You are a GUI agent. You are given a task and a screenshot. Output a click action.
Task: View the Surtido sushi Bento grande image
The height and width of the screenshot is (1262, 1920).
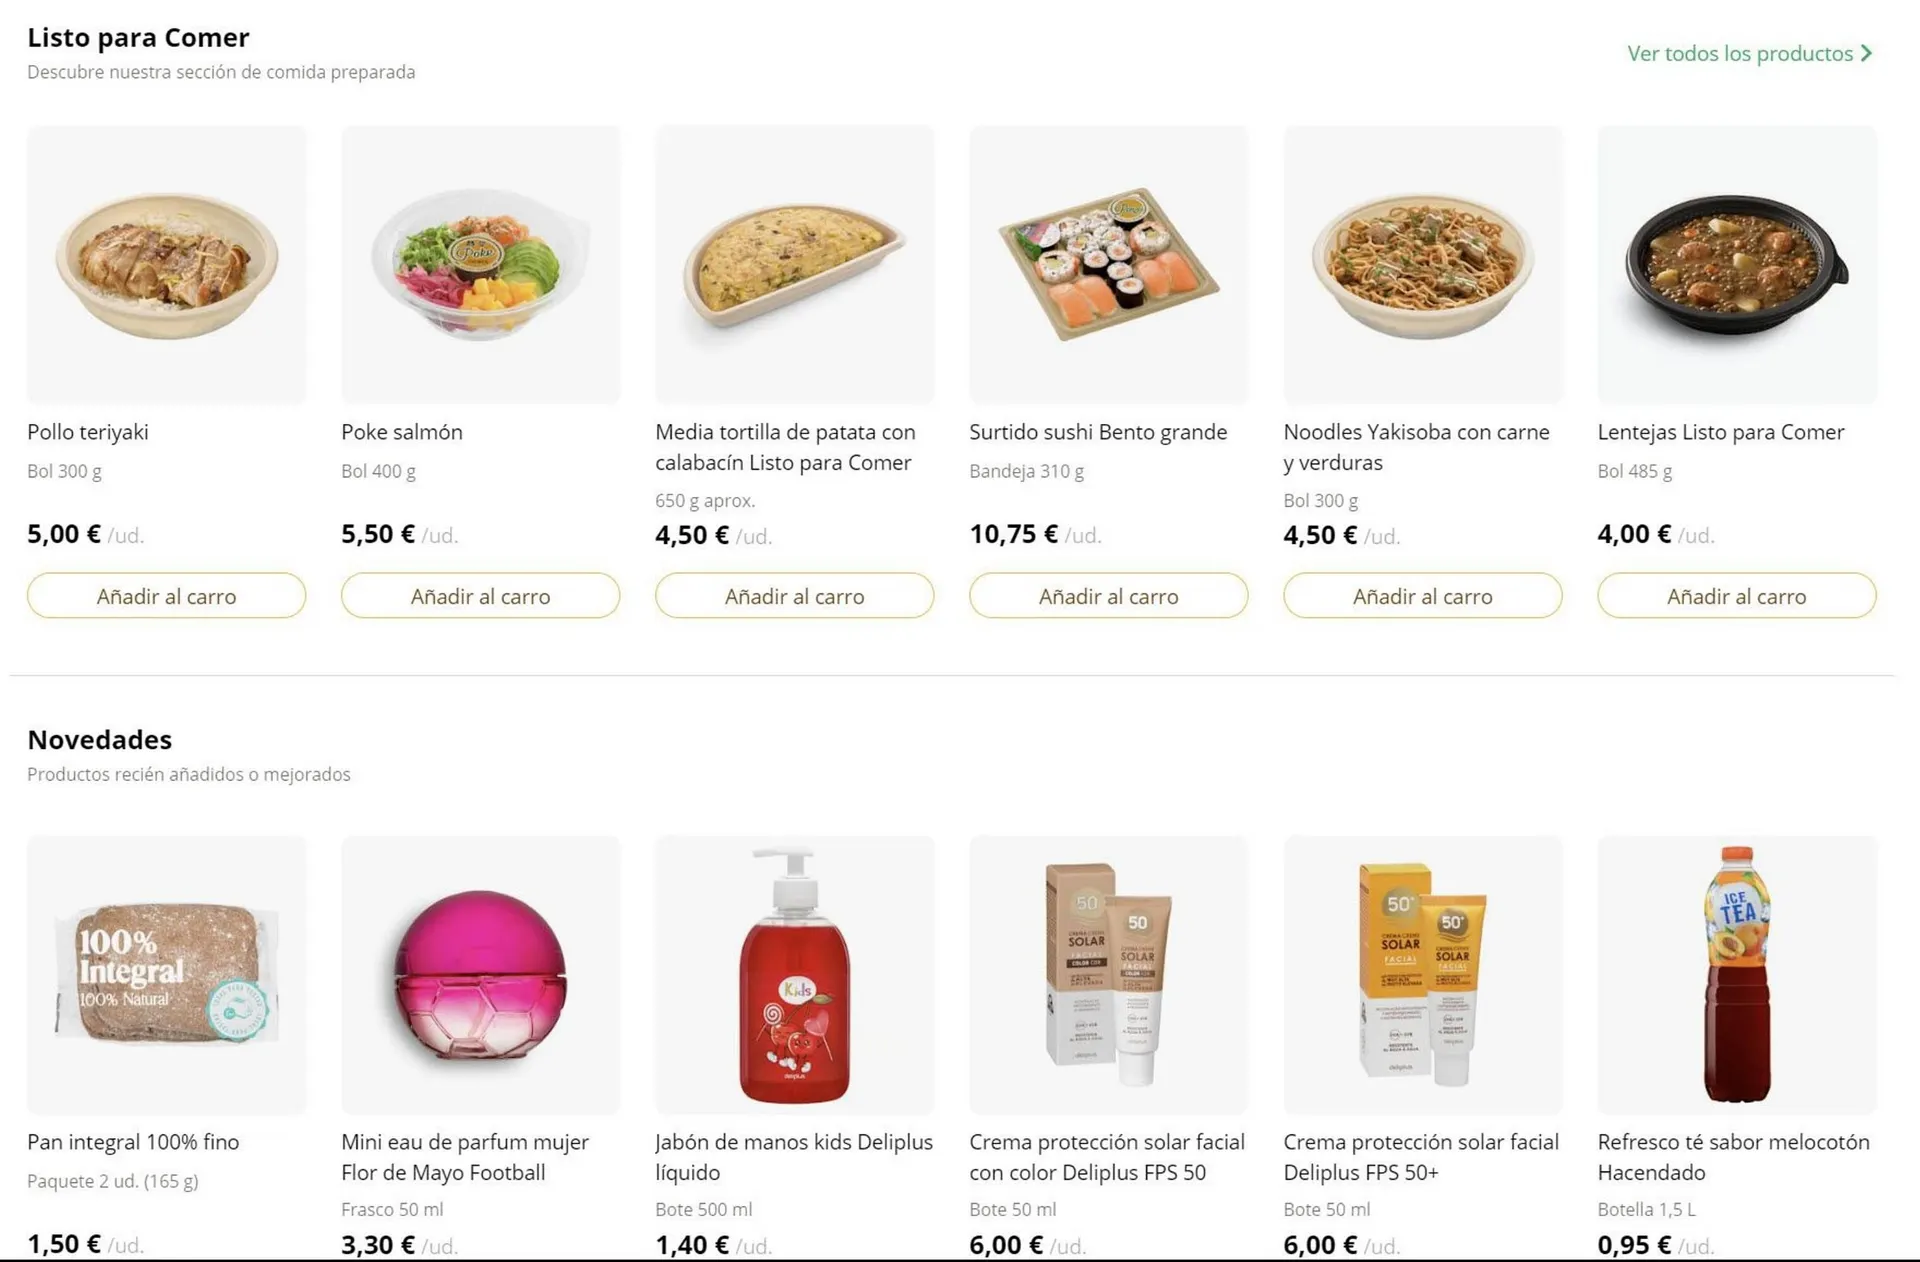(1108, 265)
